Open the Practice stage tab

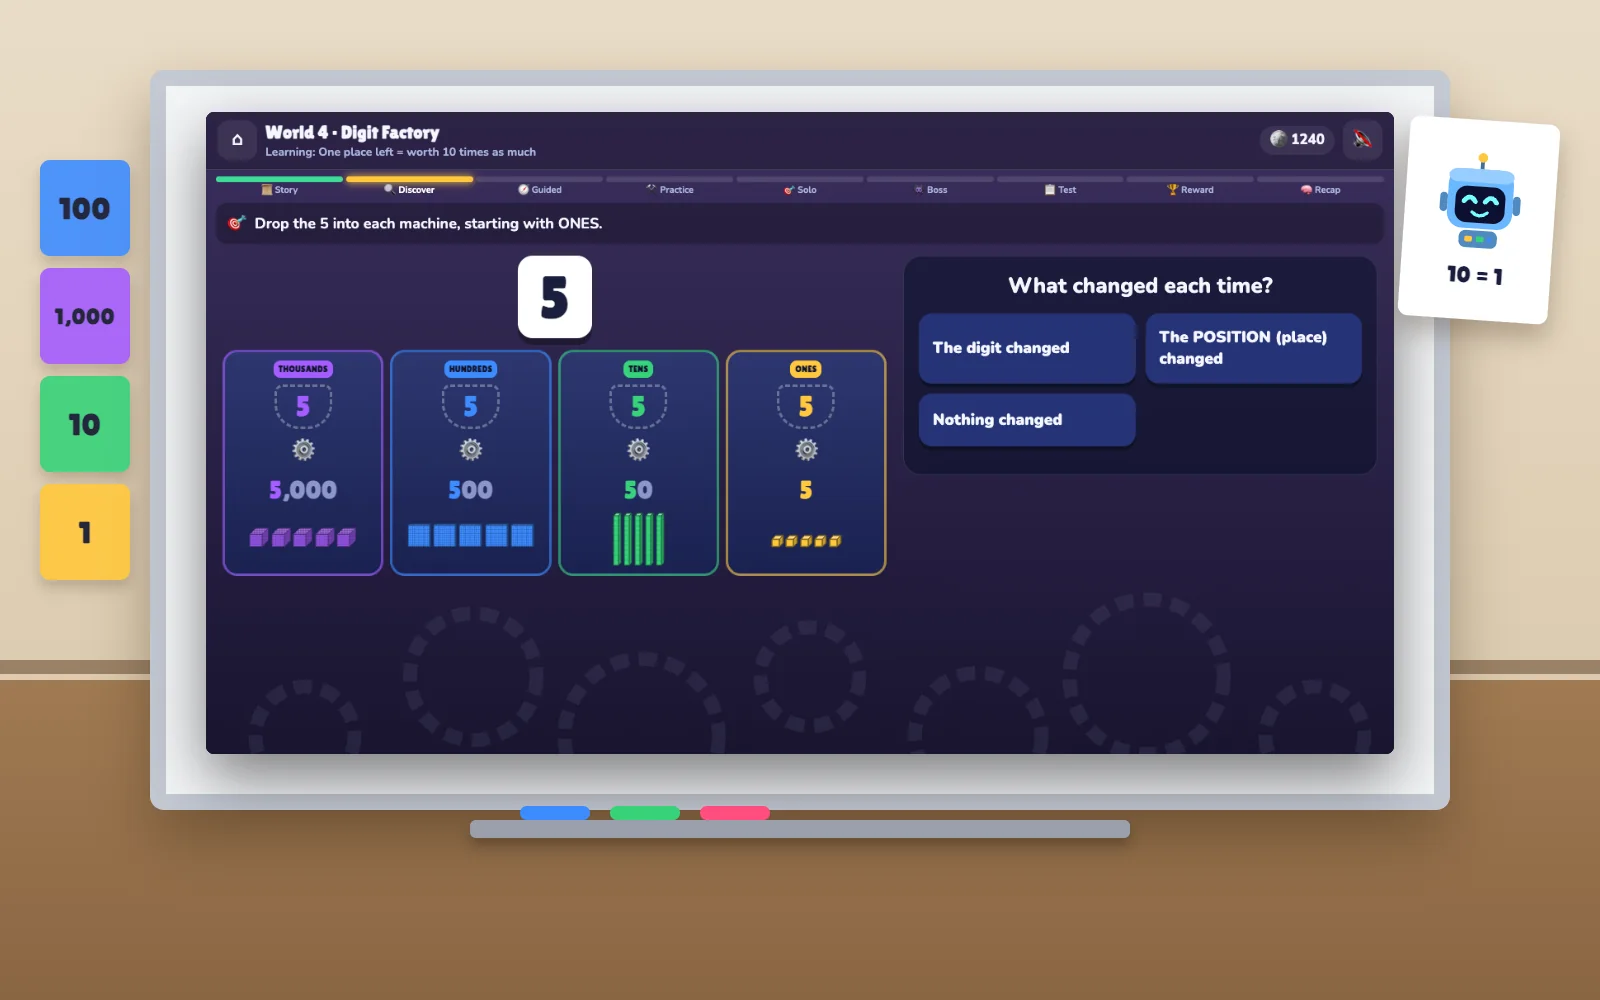pyautogui.click(x=670, y=189)
